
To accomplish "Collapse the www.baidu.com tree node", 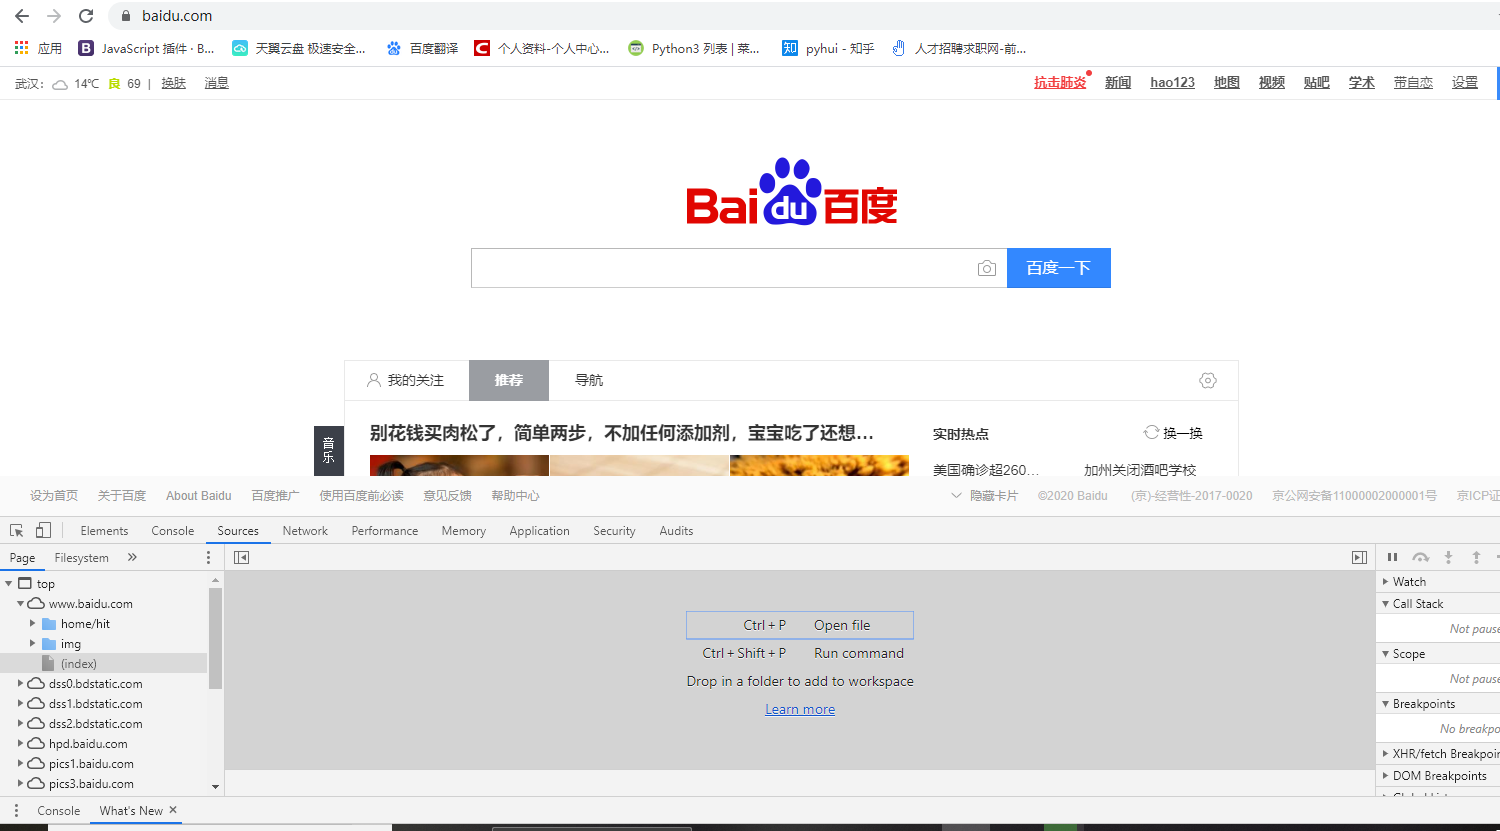I will tap(20, 603).
